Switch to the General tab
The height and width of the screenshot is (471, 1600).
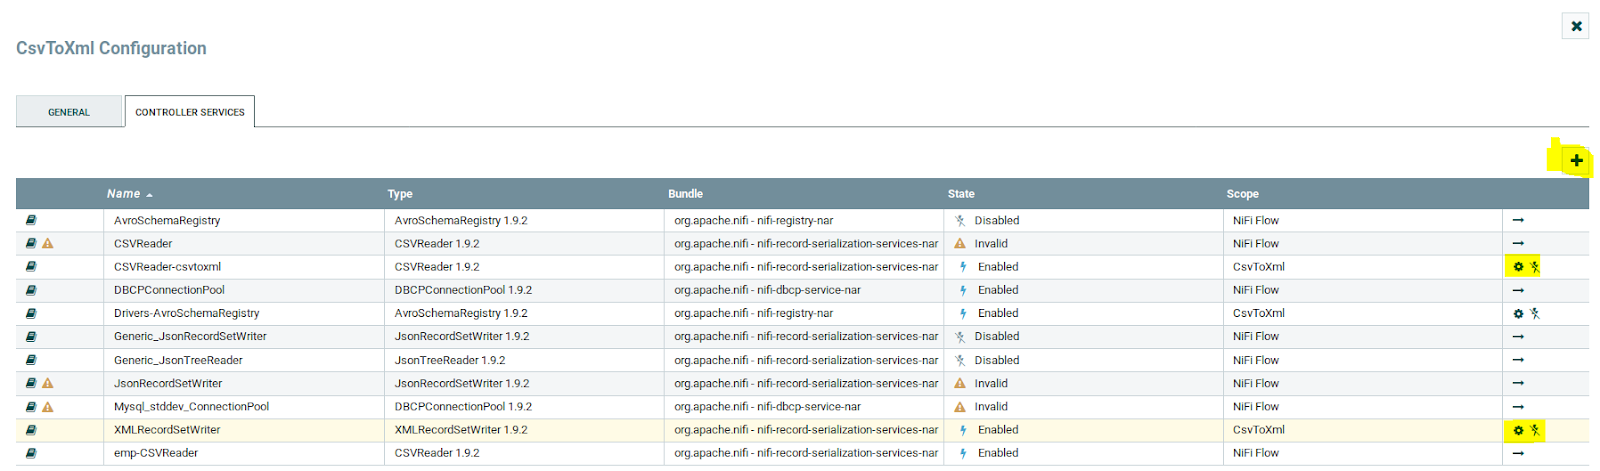tap(69, 112)
